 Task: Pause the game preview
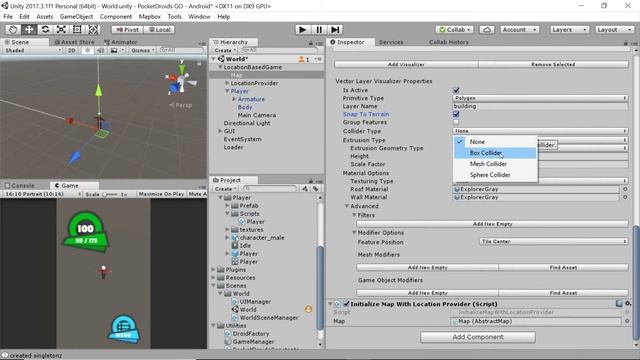(x=319, y=29)
